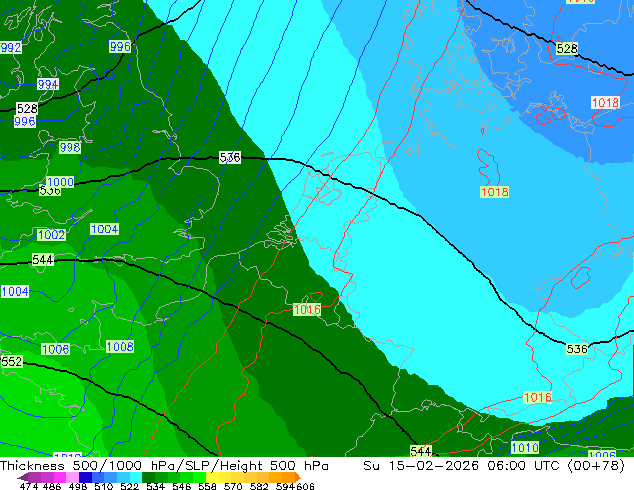Image resolution: width=634 pixels, height=490 pixels.
Task: Click the blue 1002 isobar label
Action: click(x=51, y=234)
